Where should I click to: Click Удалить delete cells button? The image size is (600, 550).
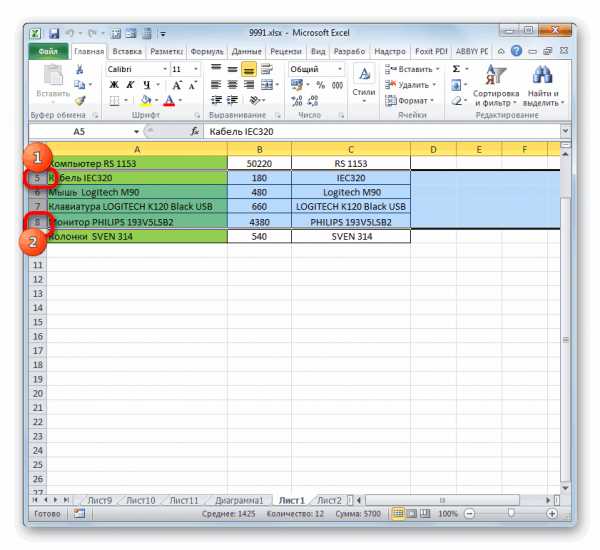point(410,85)
